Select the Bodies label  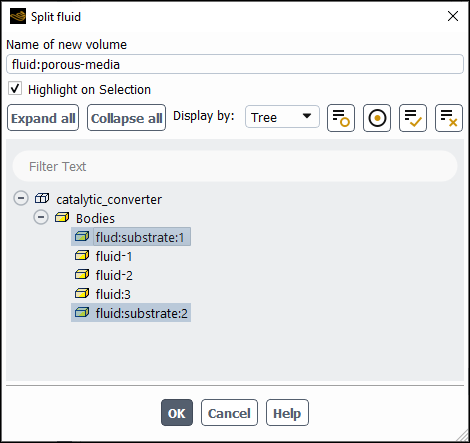click(95, 218)
